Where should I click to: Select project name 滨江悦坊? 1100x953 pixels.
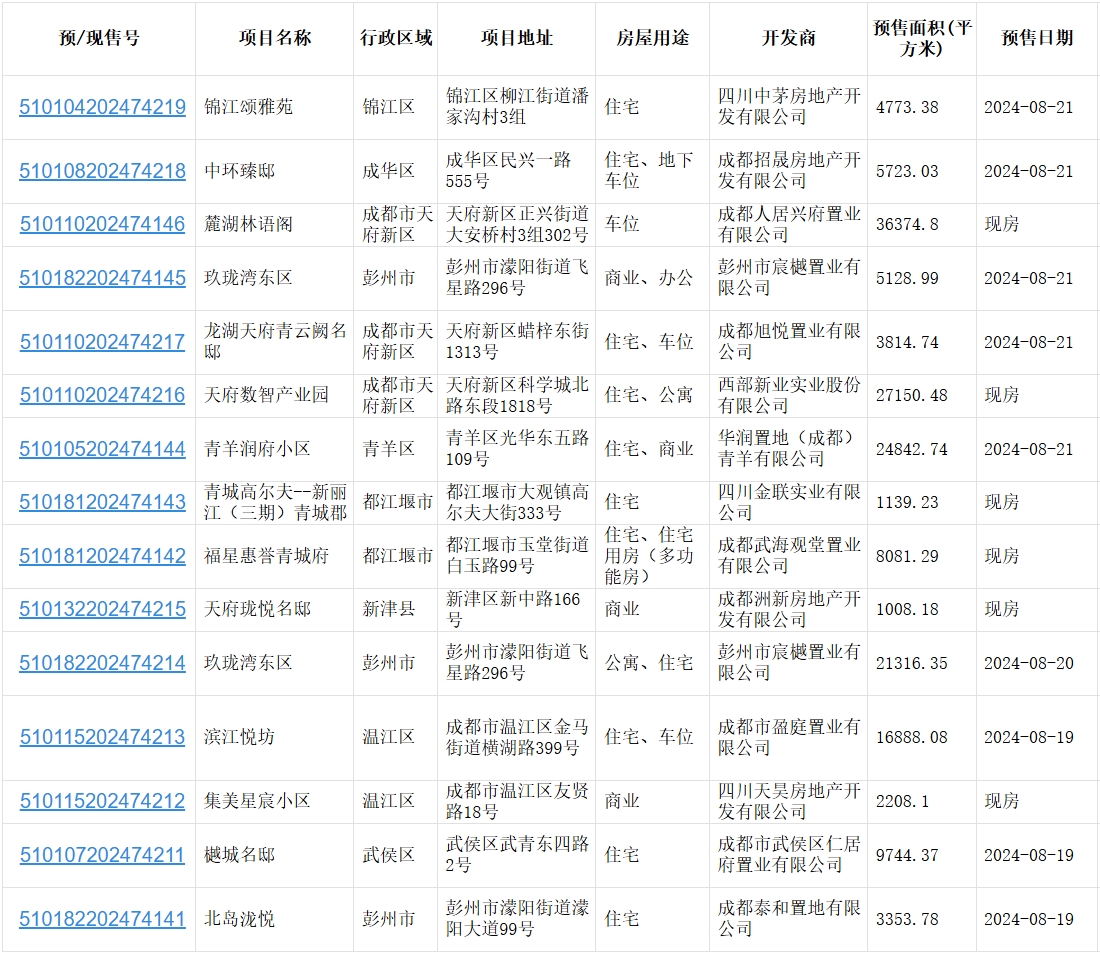click(239, 738)
